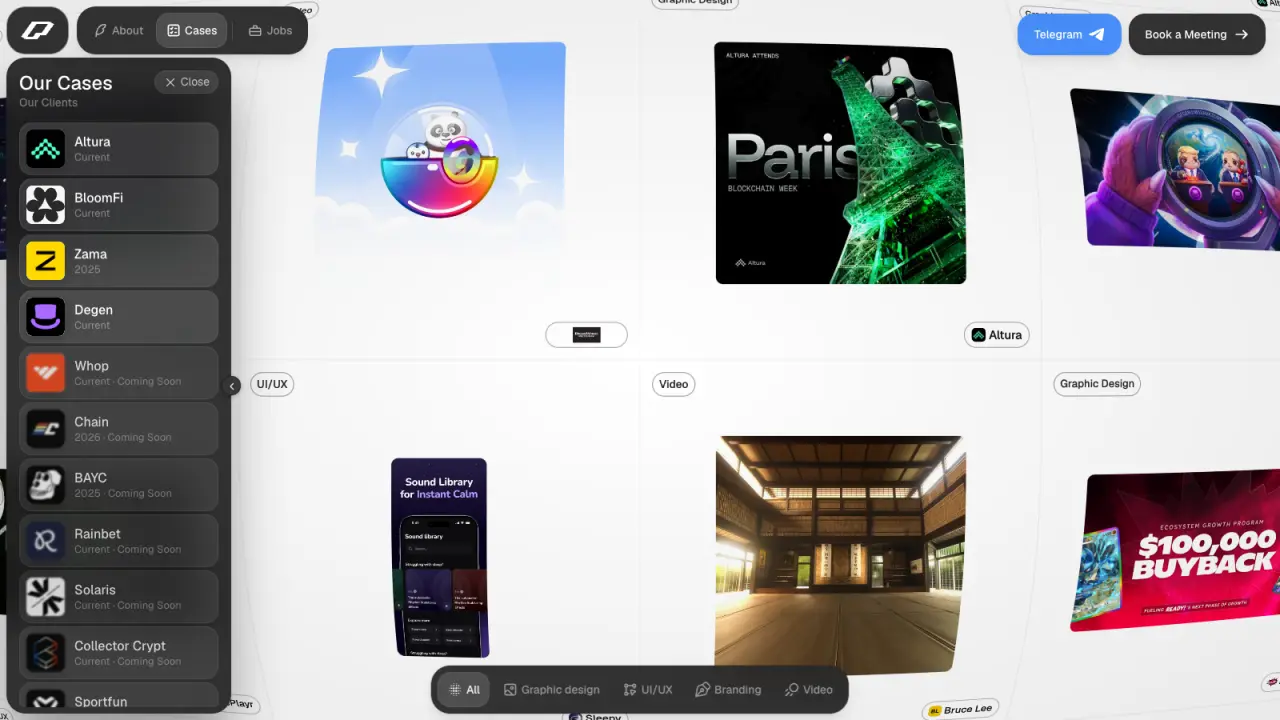Collapse the side panel with chevron
Image resolution: width=1280 pixels, height=720 pixels.
coord(232,386)
